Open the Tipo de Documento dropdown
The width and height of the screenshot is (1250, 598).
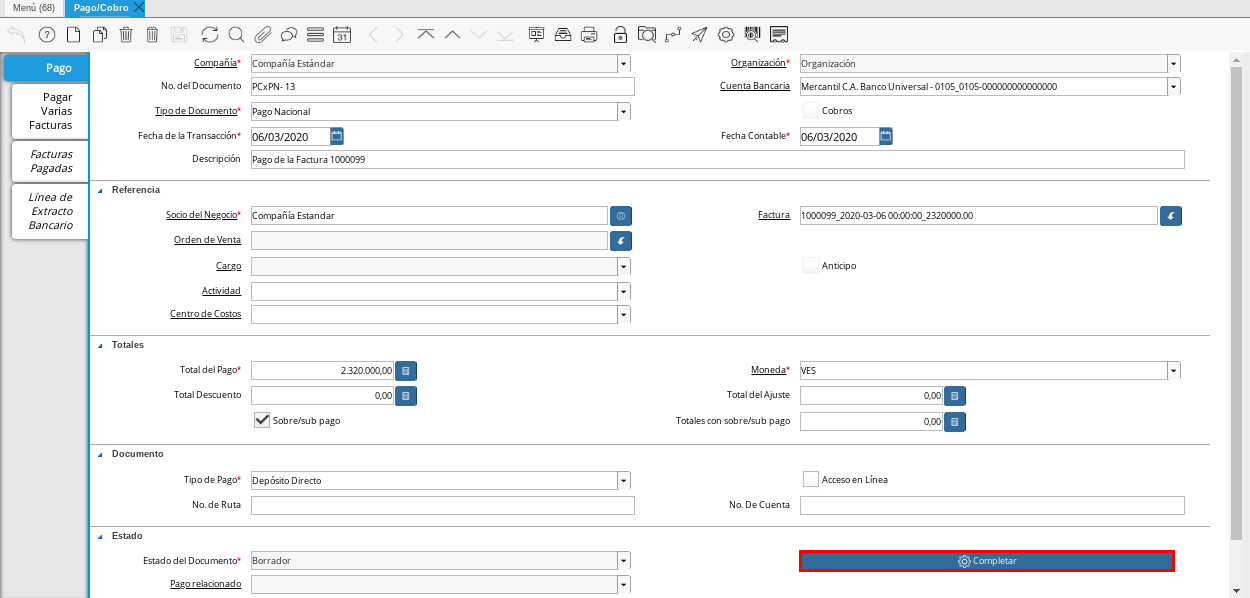point(624,111)
